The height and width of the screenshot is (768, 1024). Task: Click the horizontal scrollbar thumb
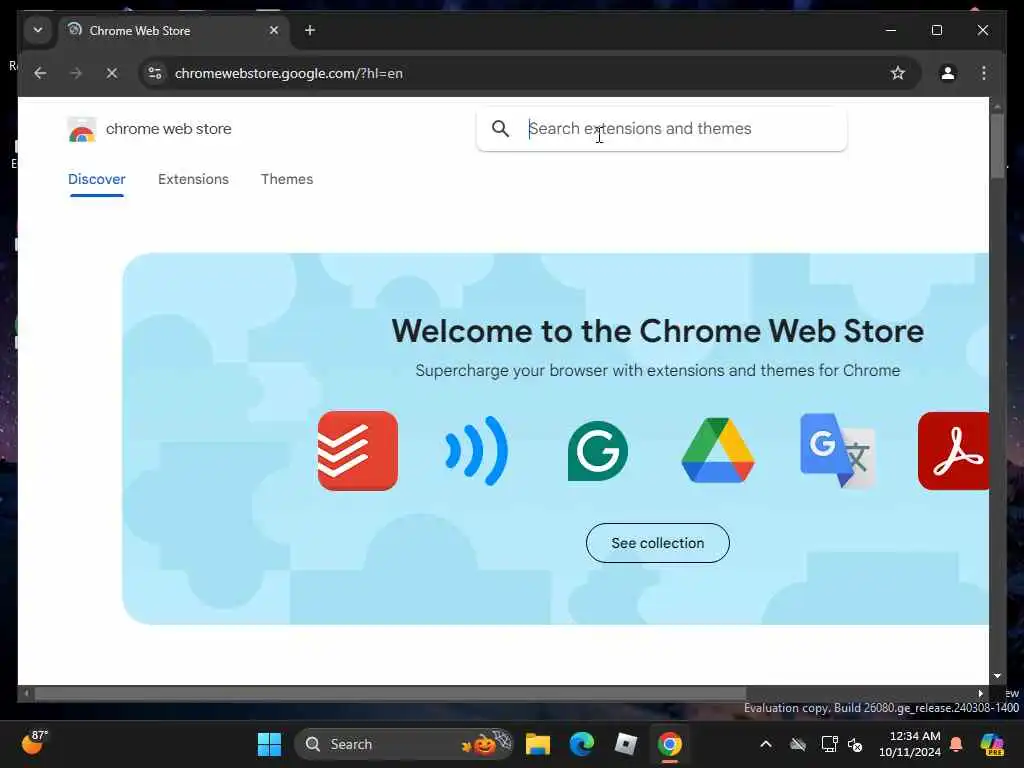[390, 694]
